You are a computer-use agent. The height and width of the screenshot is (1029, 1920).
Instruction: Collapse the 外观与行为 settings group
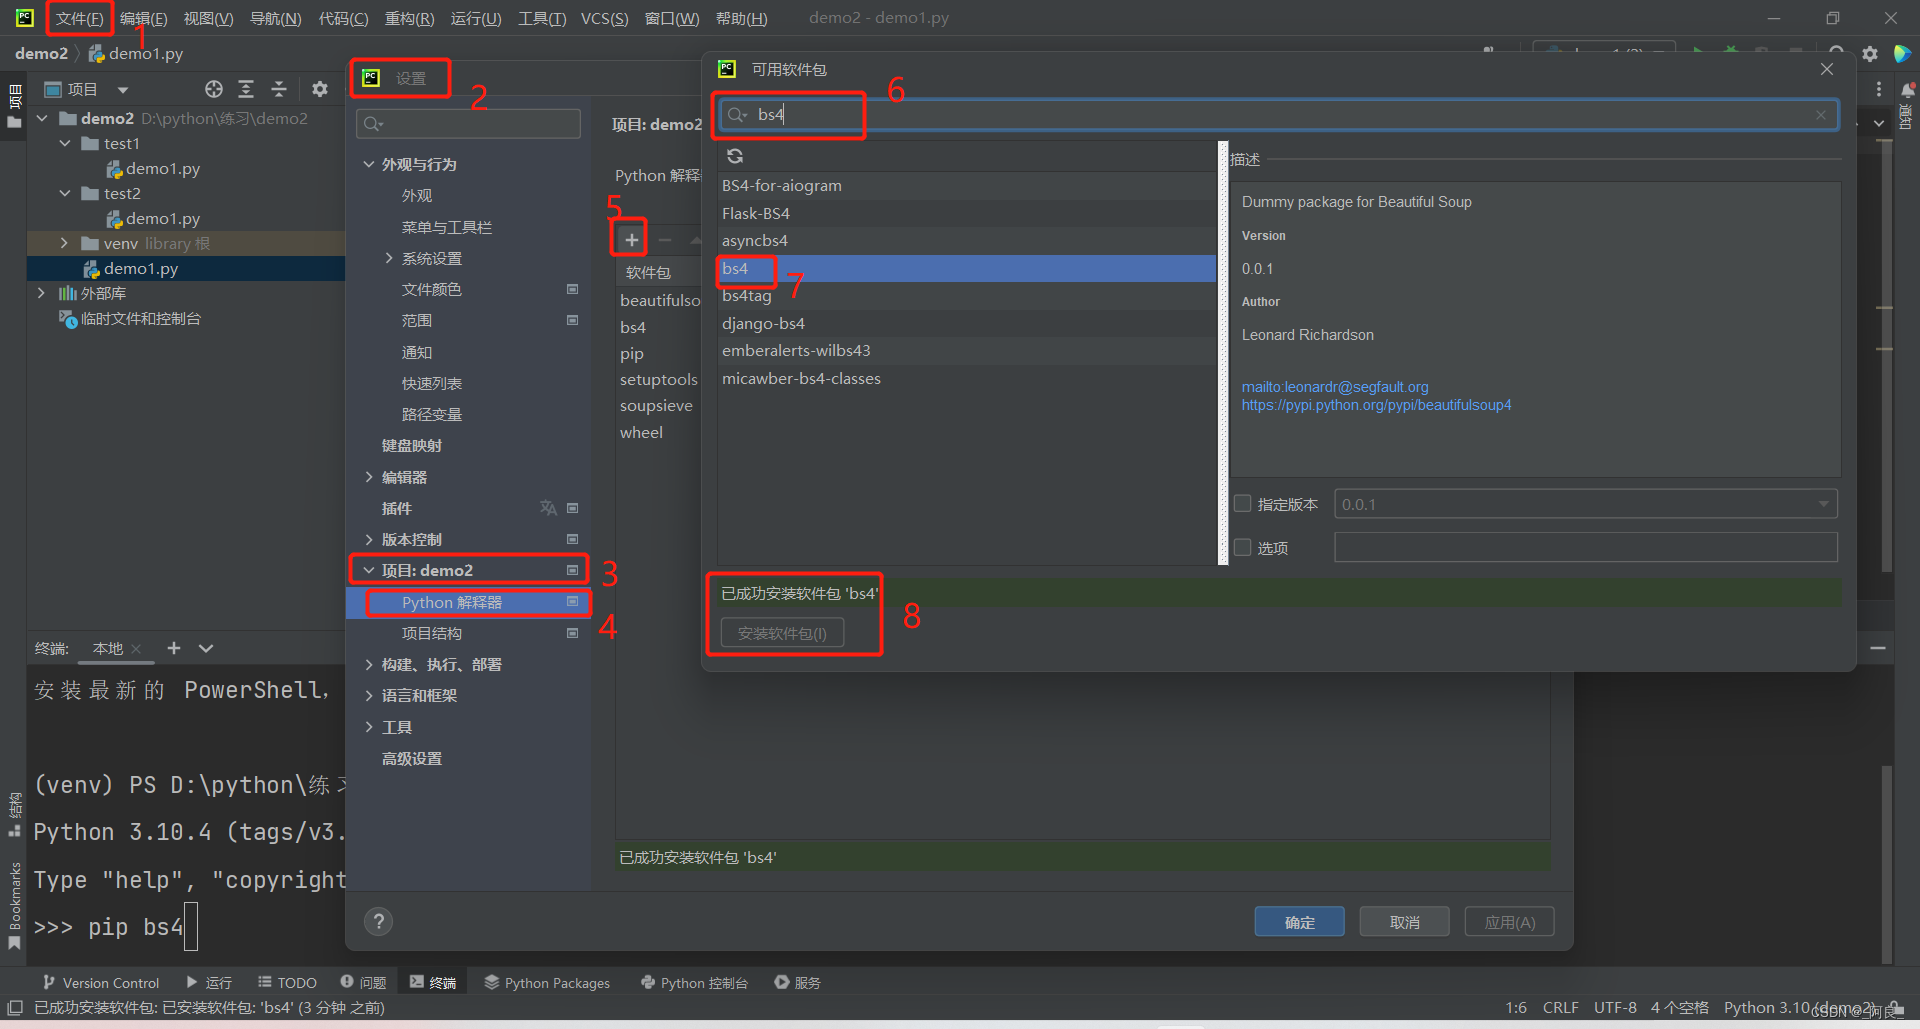click(369, 164)
